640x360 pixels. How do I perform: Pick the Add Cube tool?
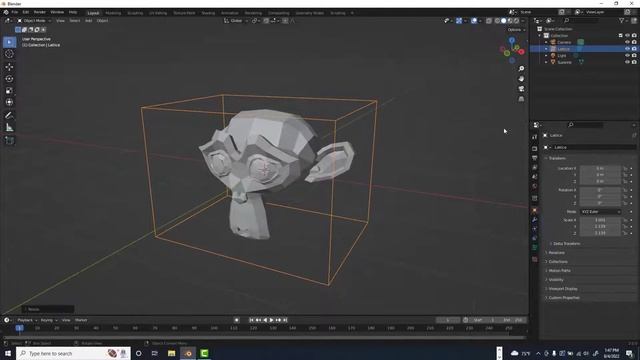tap(9, 140)
